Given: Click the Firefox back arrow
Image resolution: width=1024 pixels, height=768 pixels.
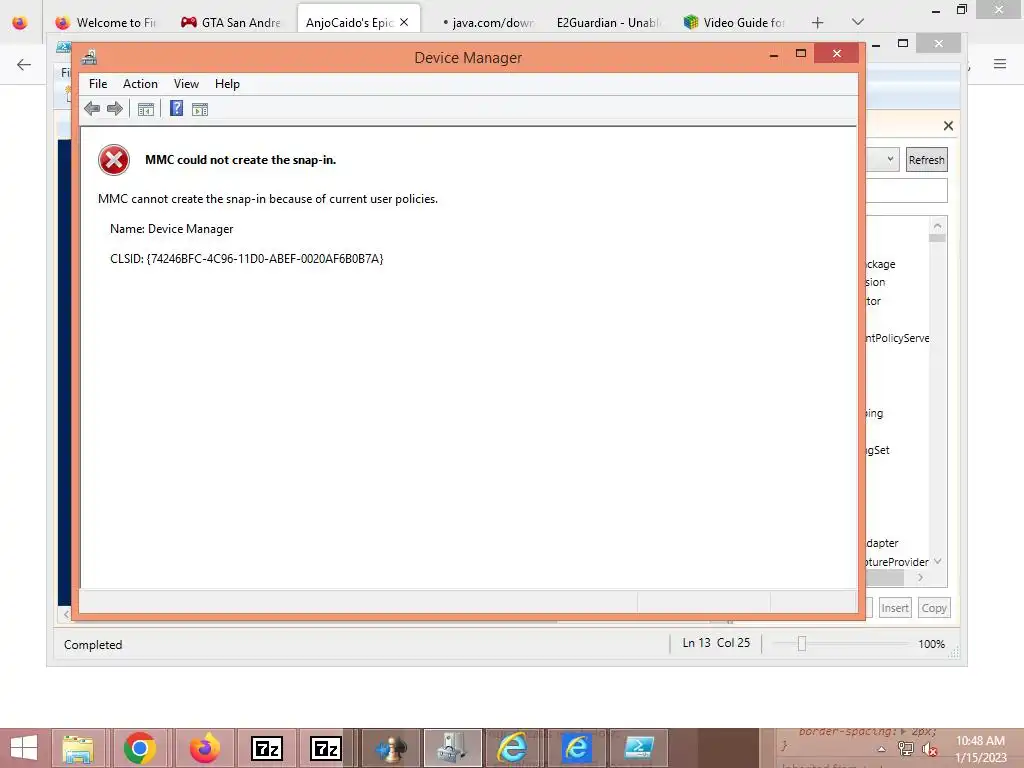Looking at the screenshot, I should 24,64.
